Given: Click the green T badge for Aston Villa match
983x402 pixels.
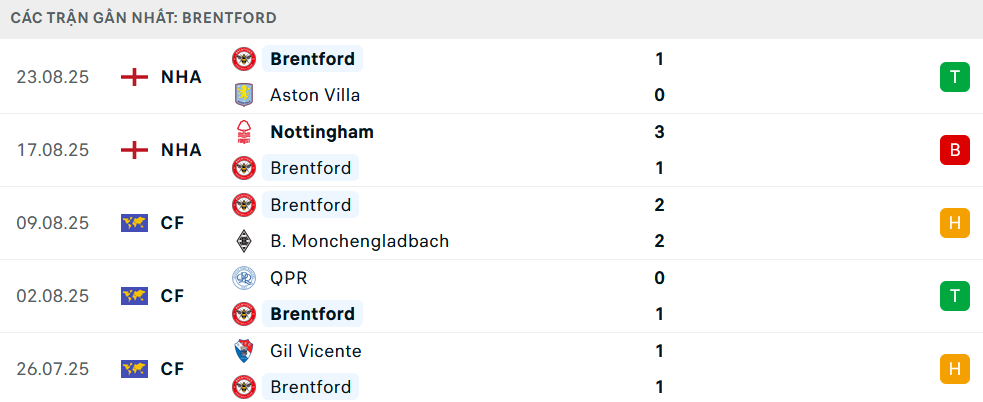Looking at the screenshot, I should coord(955,77).
